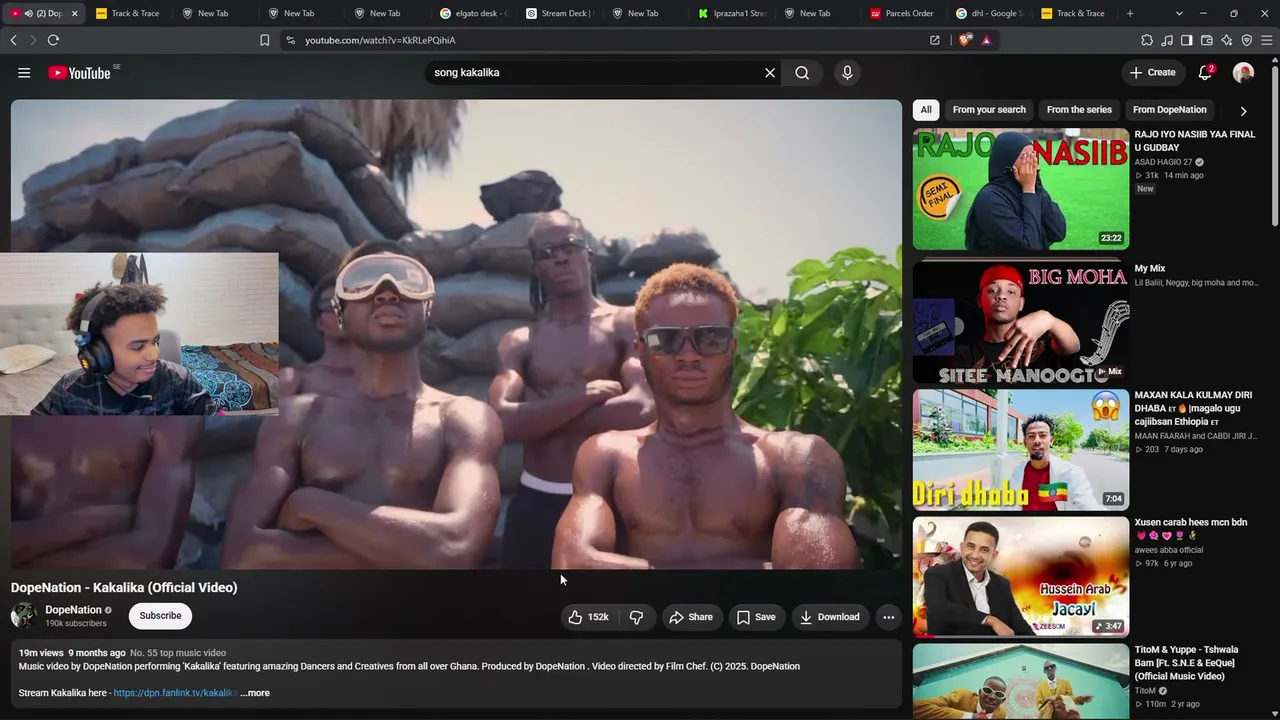Select the 'From DopeNation' chip
The image size is (1280, 720).
1169,110
